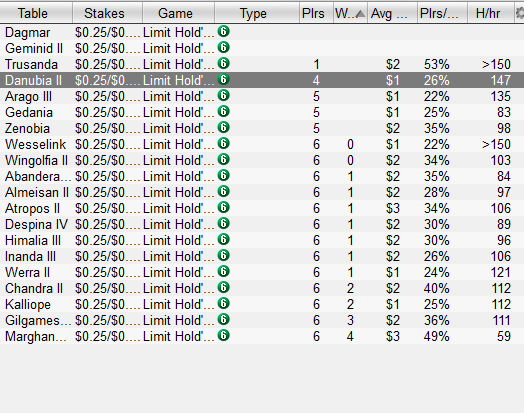Image resolution: width=524 pixels, height=413 pixels.
Task: Toggle sort arrow on the W.. waiting column
Action: (360, 14)
